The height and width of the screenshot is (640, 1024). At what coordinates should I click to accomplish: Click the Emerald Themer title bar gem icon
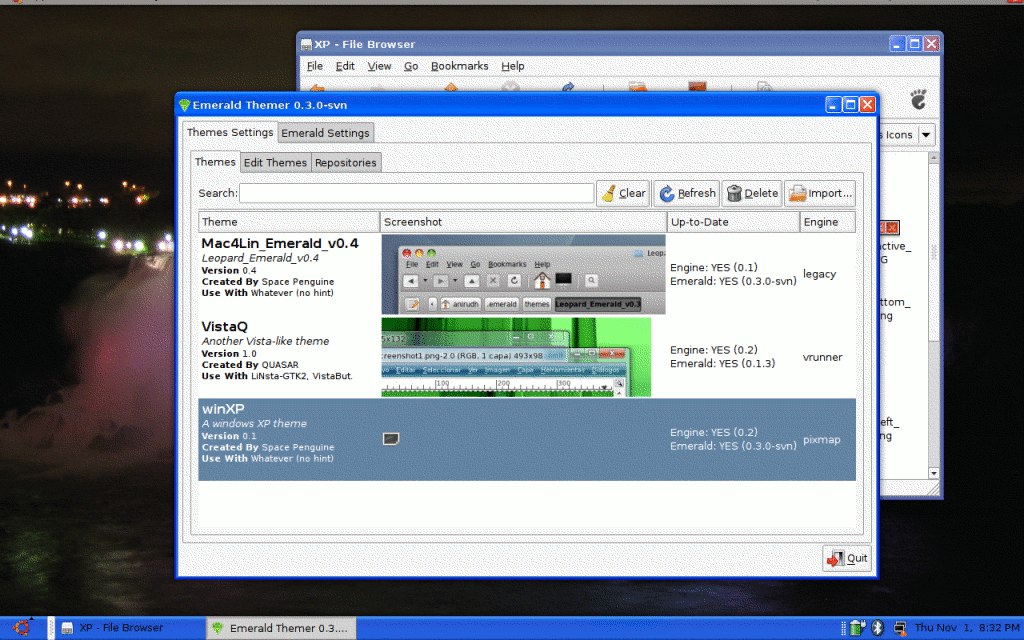click(184, 105)
